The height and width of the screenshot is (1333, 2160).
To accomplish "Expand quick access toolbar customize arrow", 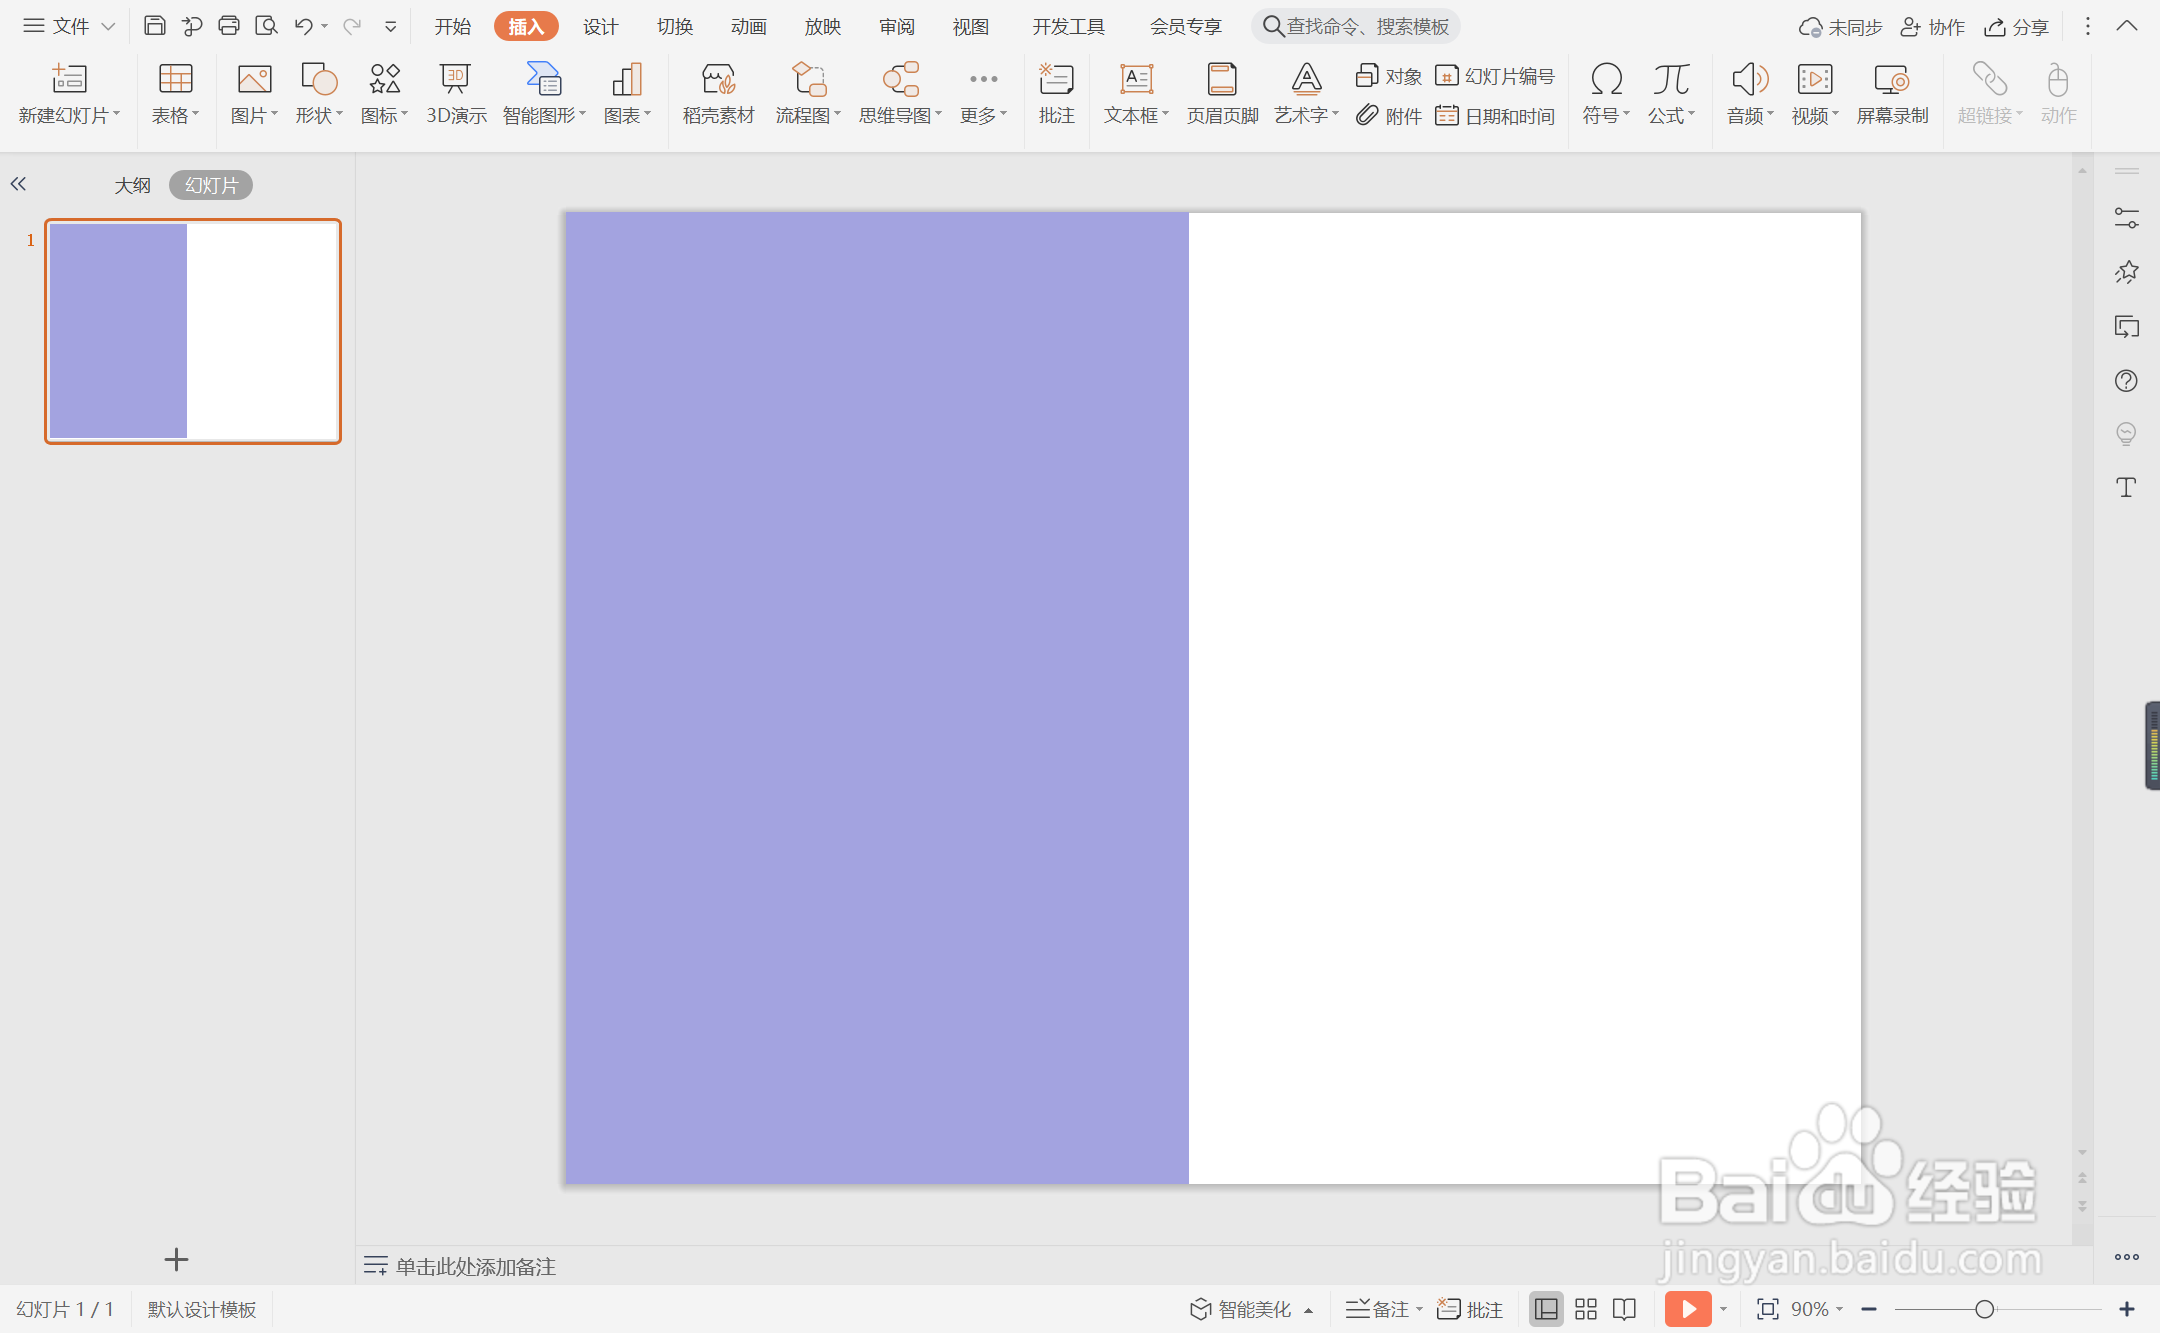I will 391,27.
